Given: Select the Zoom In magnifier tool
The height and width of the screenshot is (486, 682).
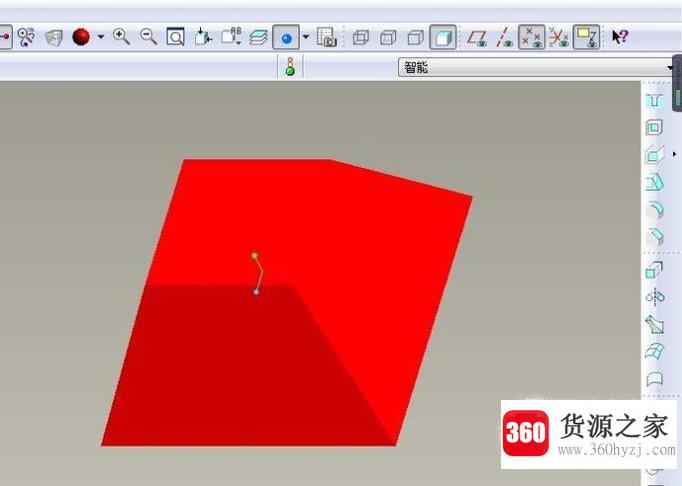Looking at the screenshot, I should click(x=121, y=37).
